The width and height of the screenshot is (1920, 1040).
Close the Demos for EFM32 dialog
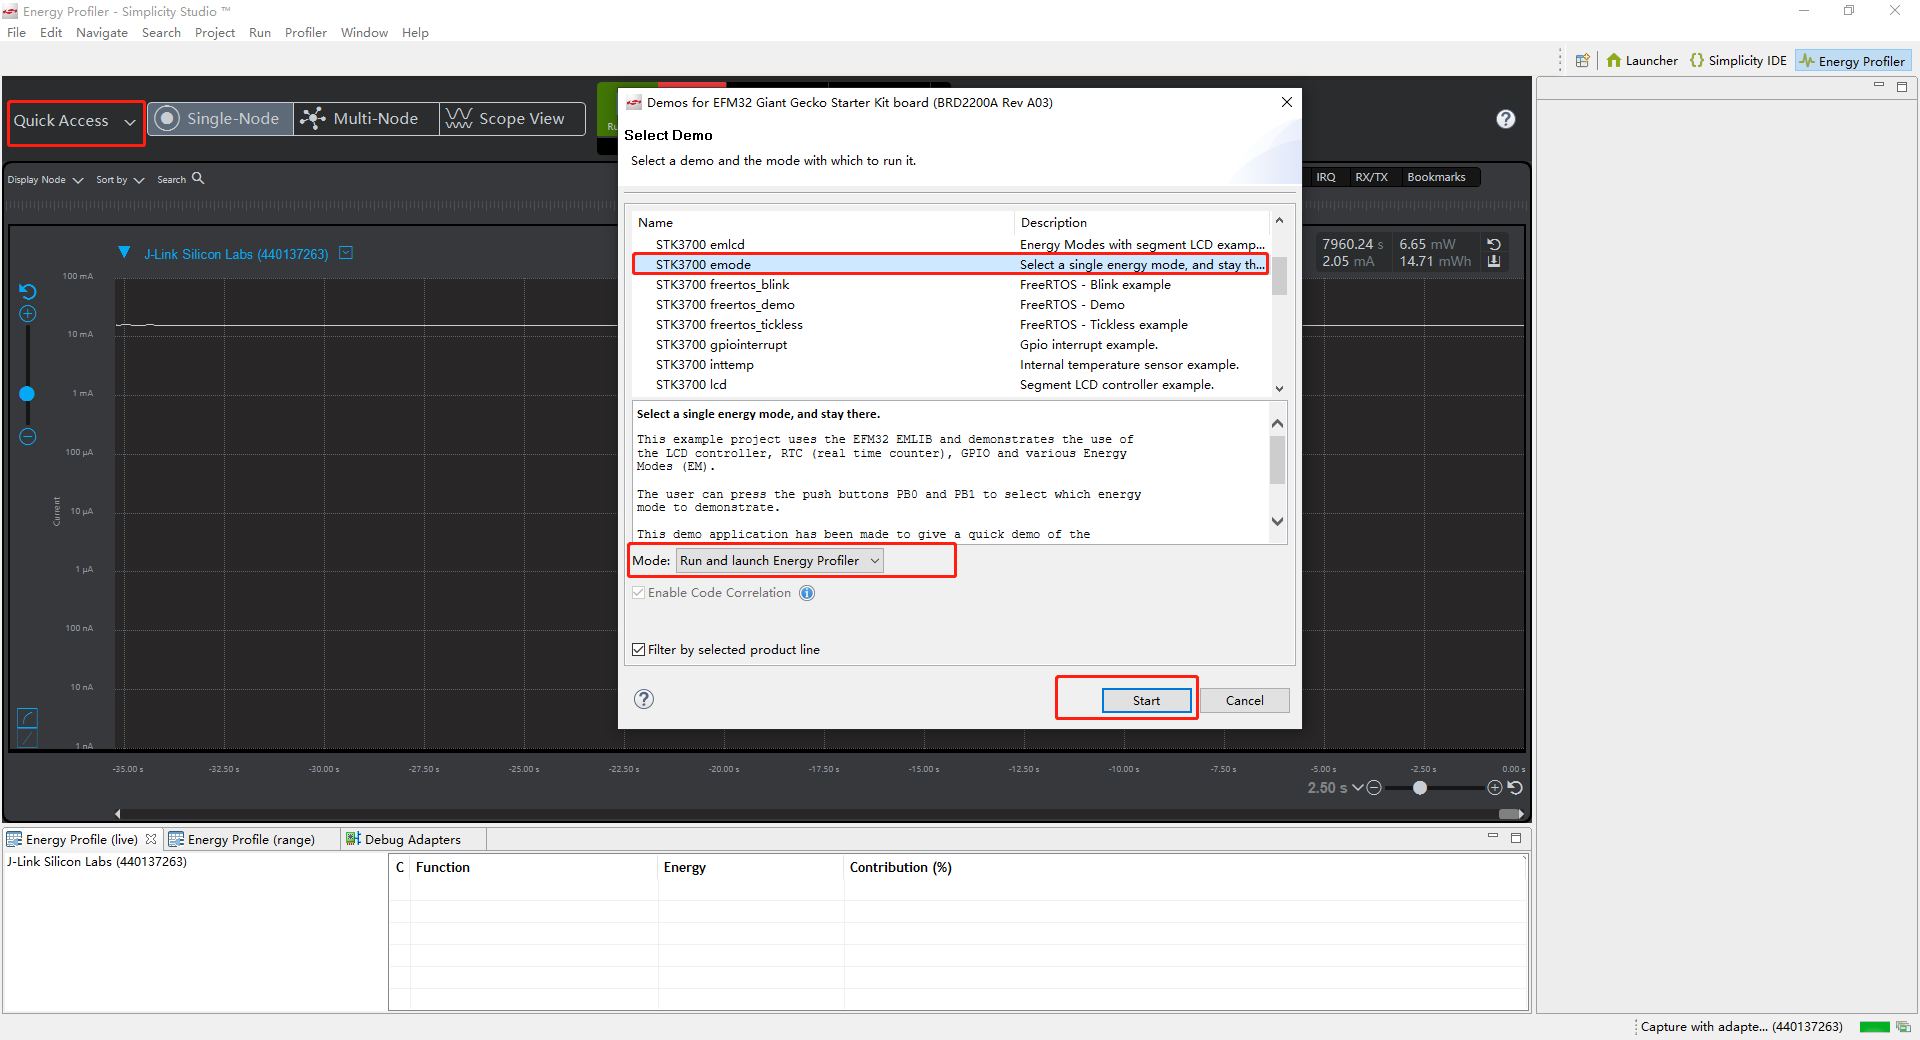(1287, 102)
